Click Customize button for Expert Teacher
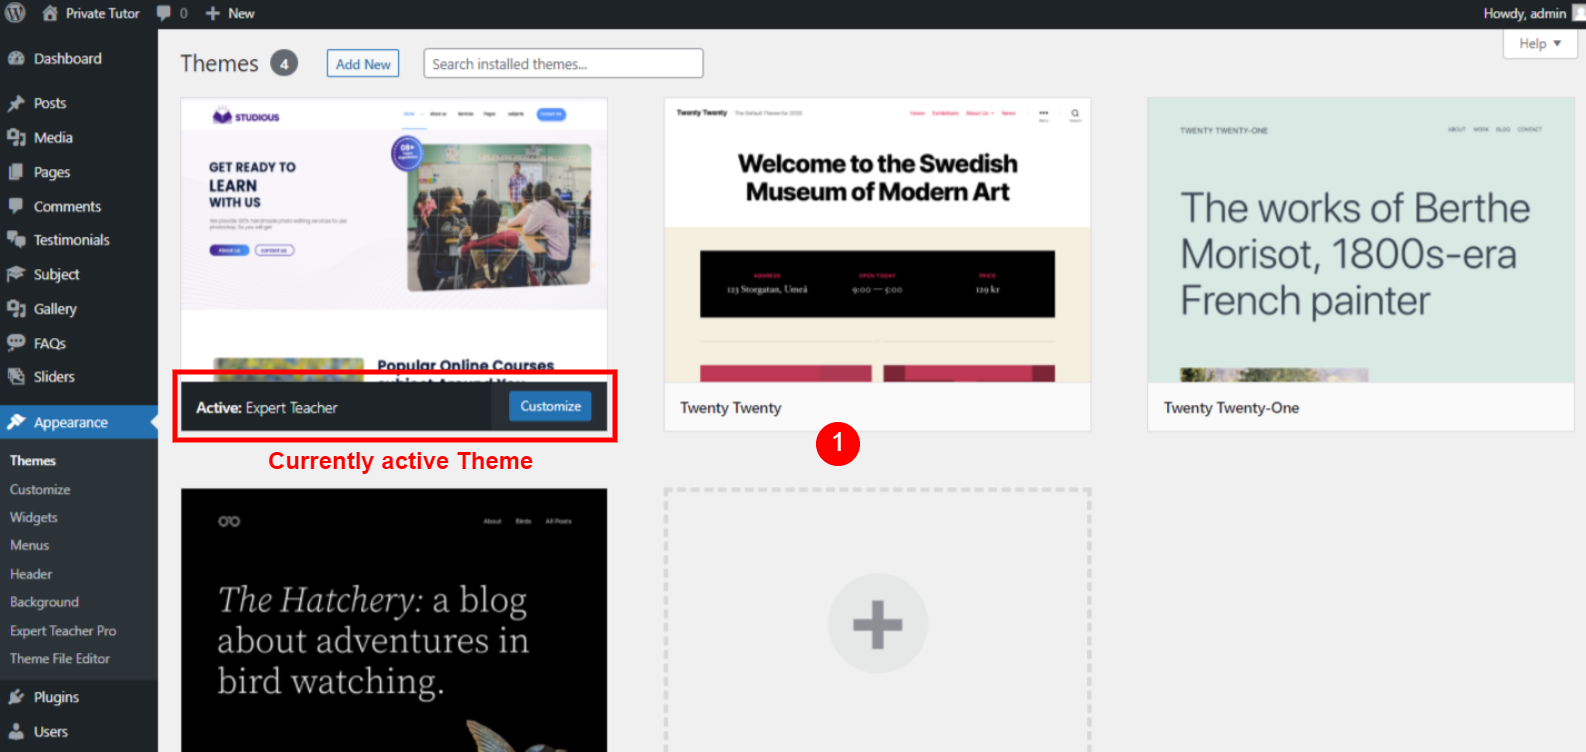This screenshot has width=1586, height=752. click(x=550, y=406)
